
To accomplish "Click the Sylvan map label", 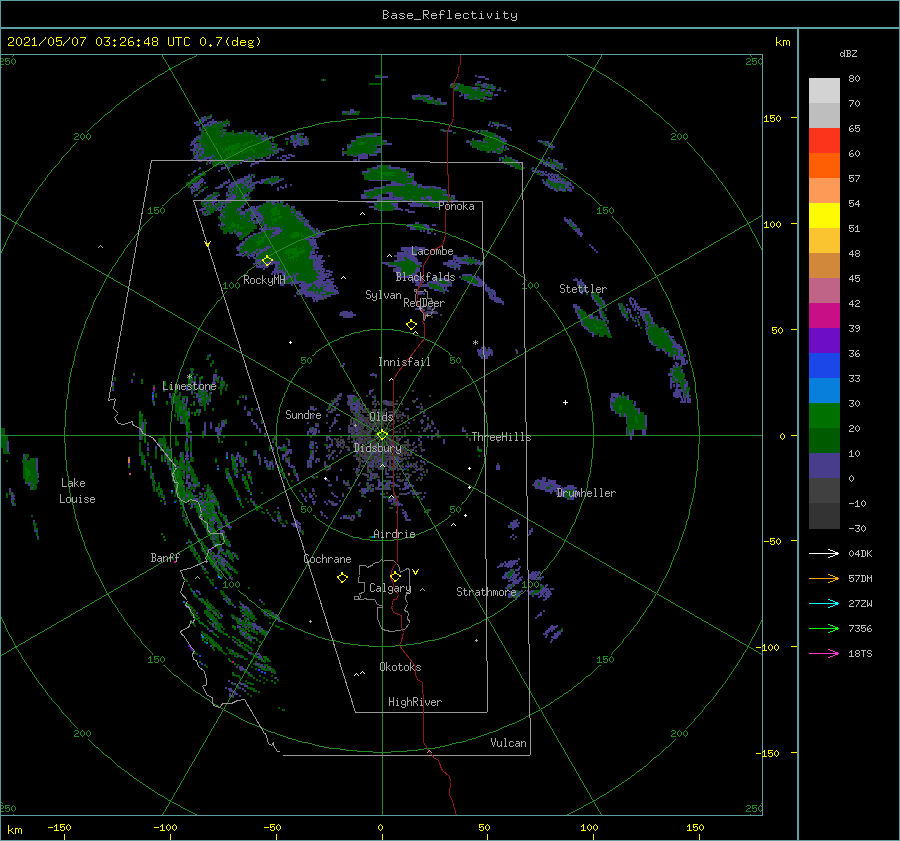I will (x=383, y=295).
